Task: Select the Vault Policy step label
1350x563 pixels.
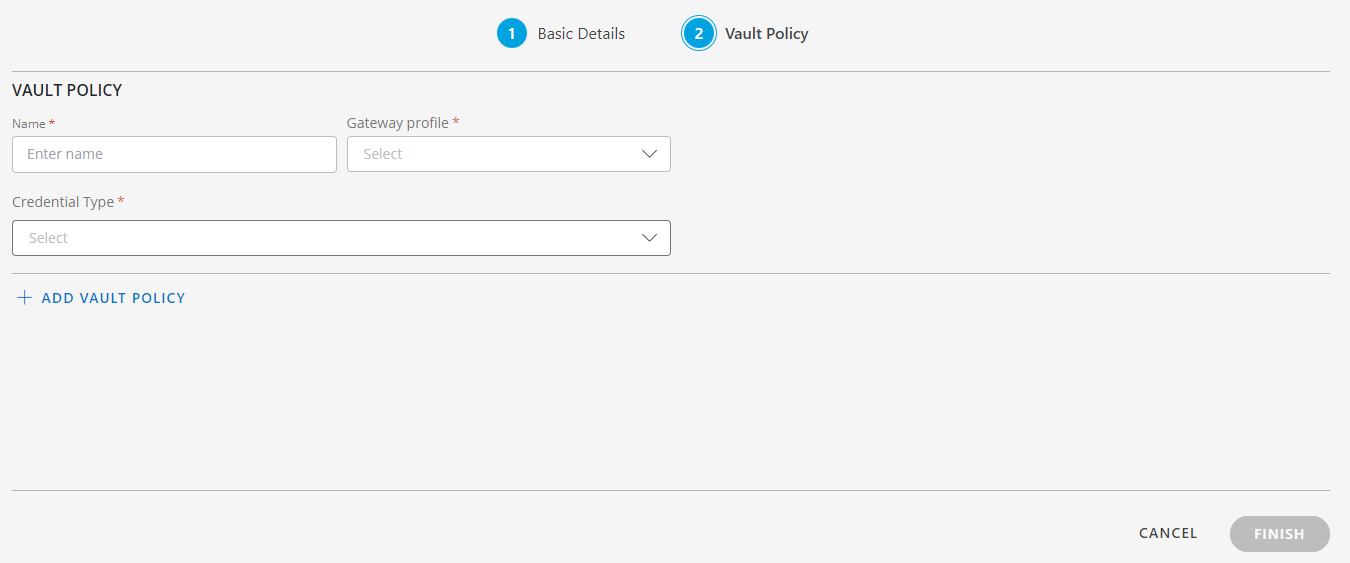Action: pos(767,34)
